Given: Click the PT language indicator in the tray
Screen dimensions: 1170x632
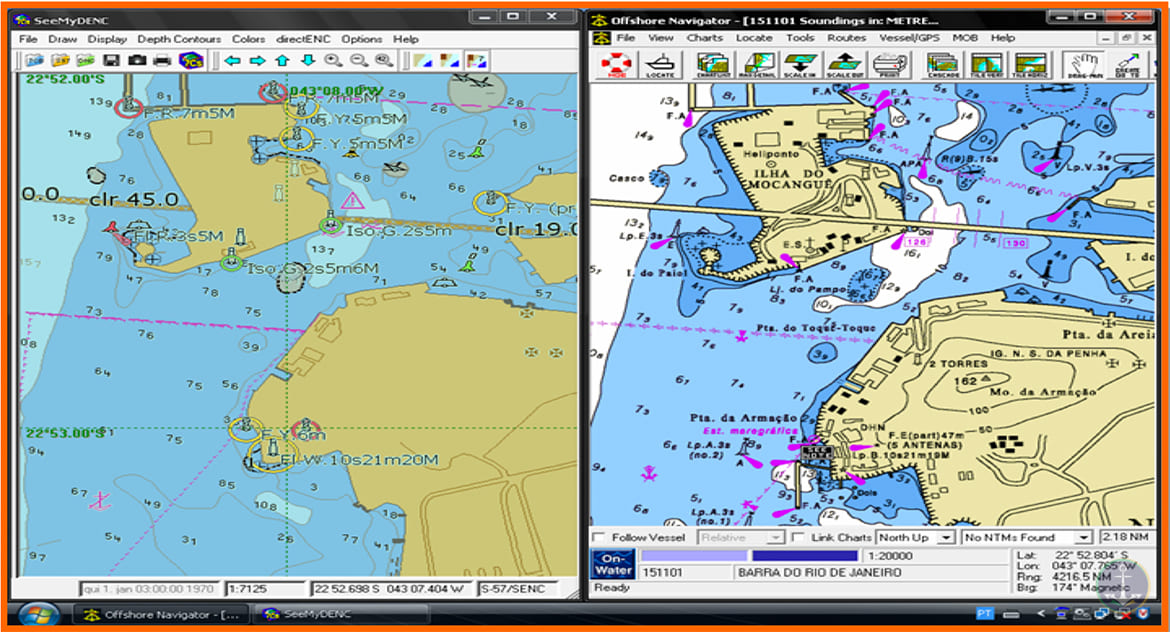Looking at the screenshot, I should pos(984,614).
